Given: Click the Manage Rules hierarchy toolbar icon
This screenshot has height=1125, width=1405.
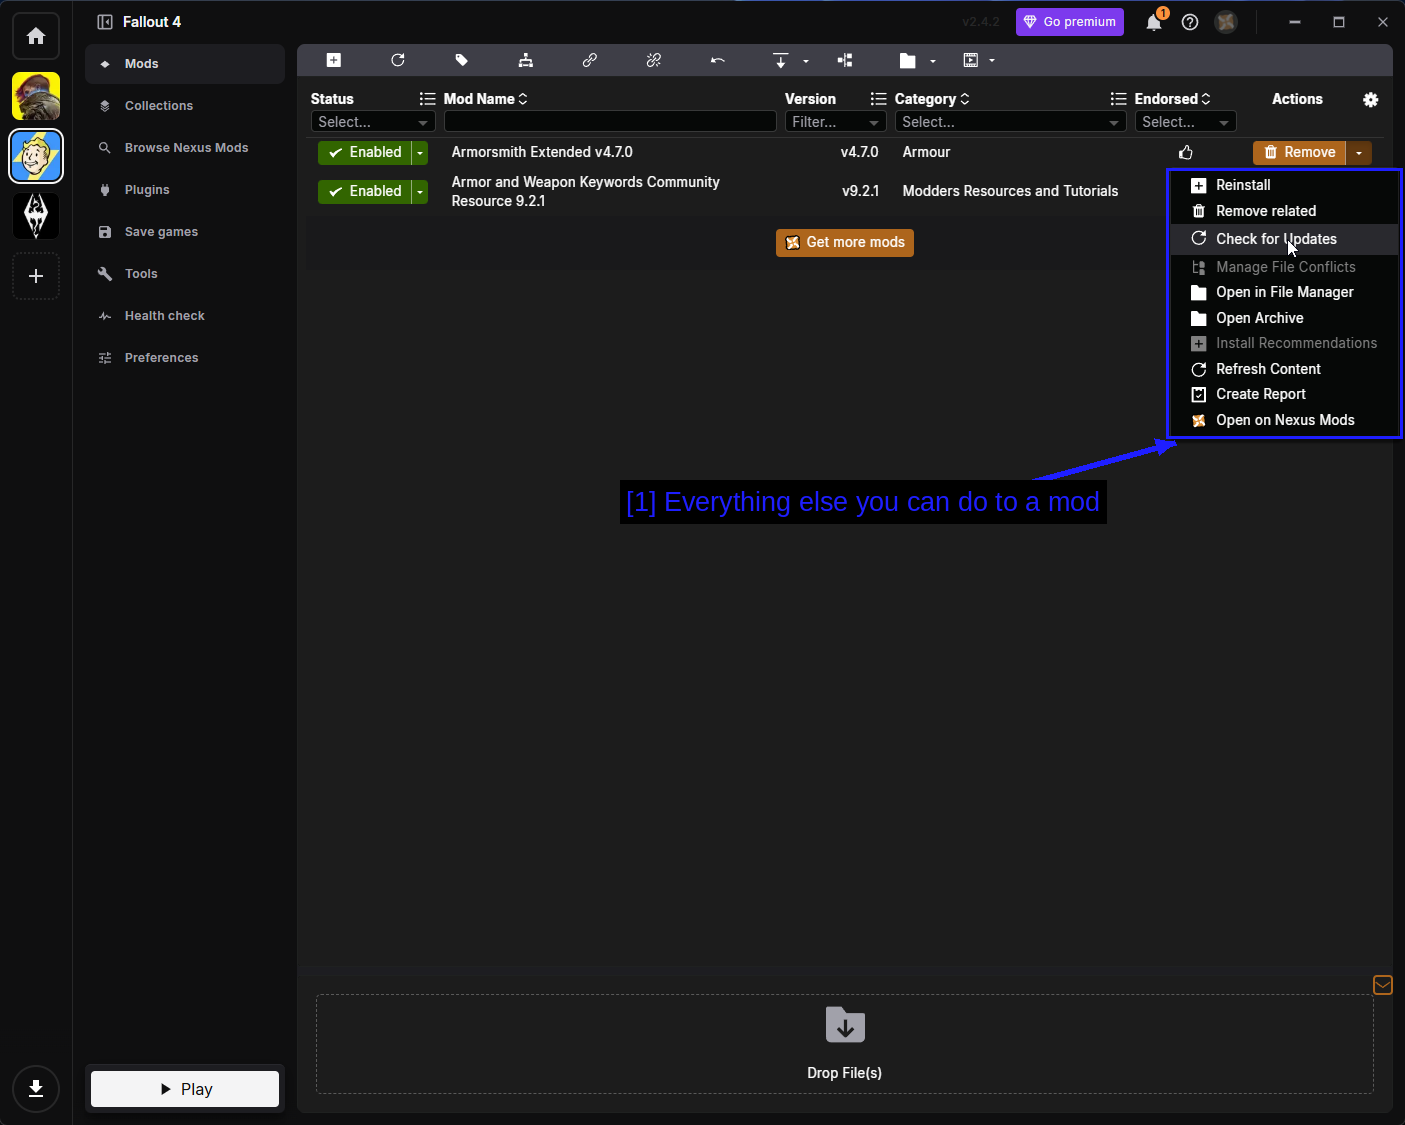Looking at the screenshot, I should [526, 60].
